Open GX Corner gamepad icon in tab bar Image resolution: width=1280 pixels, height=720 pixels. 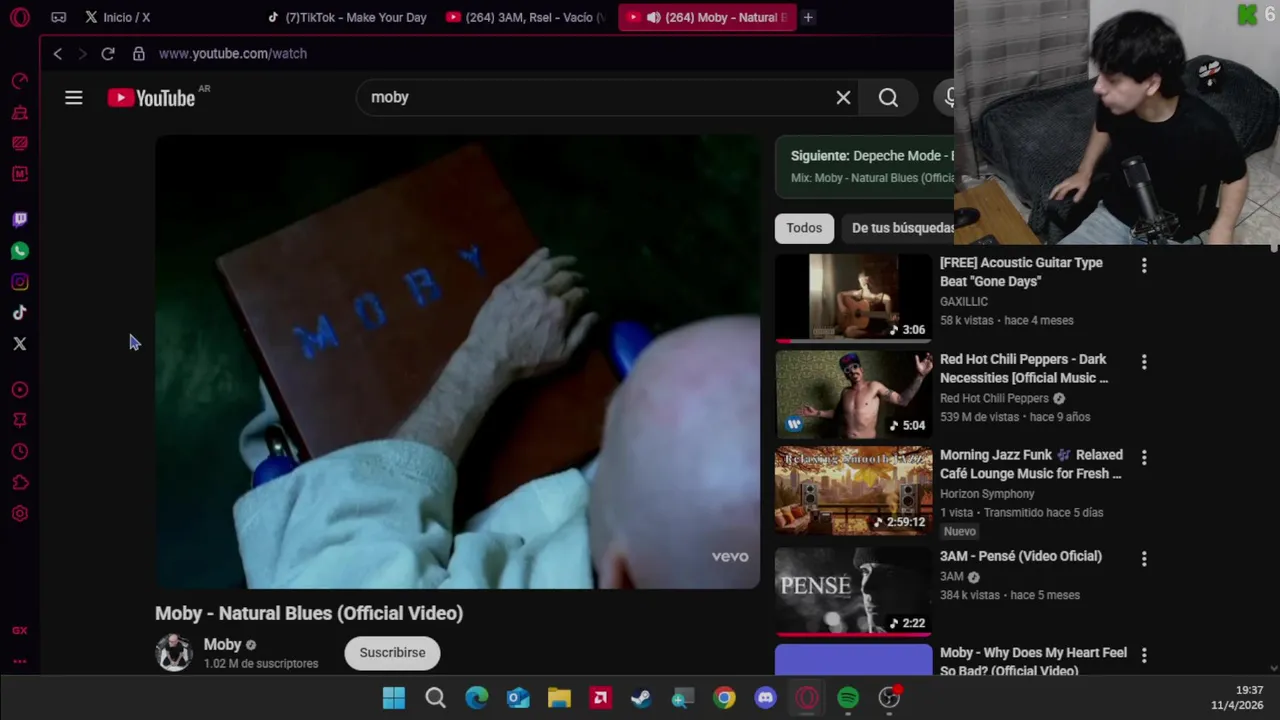click(59, 17)
